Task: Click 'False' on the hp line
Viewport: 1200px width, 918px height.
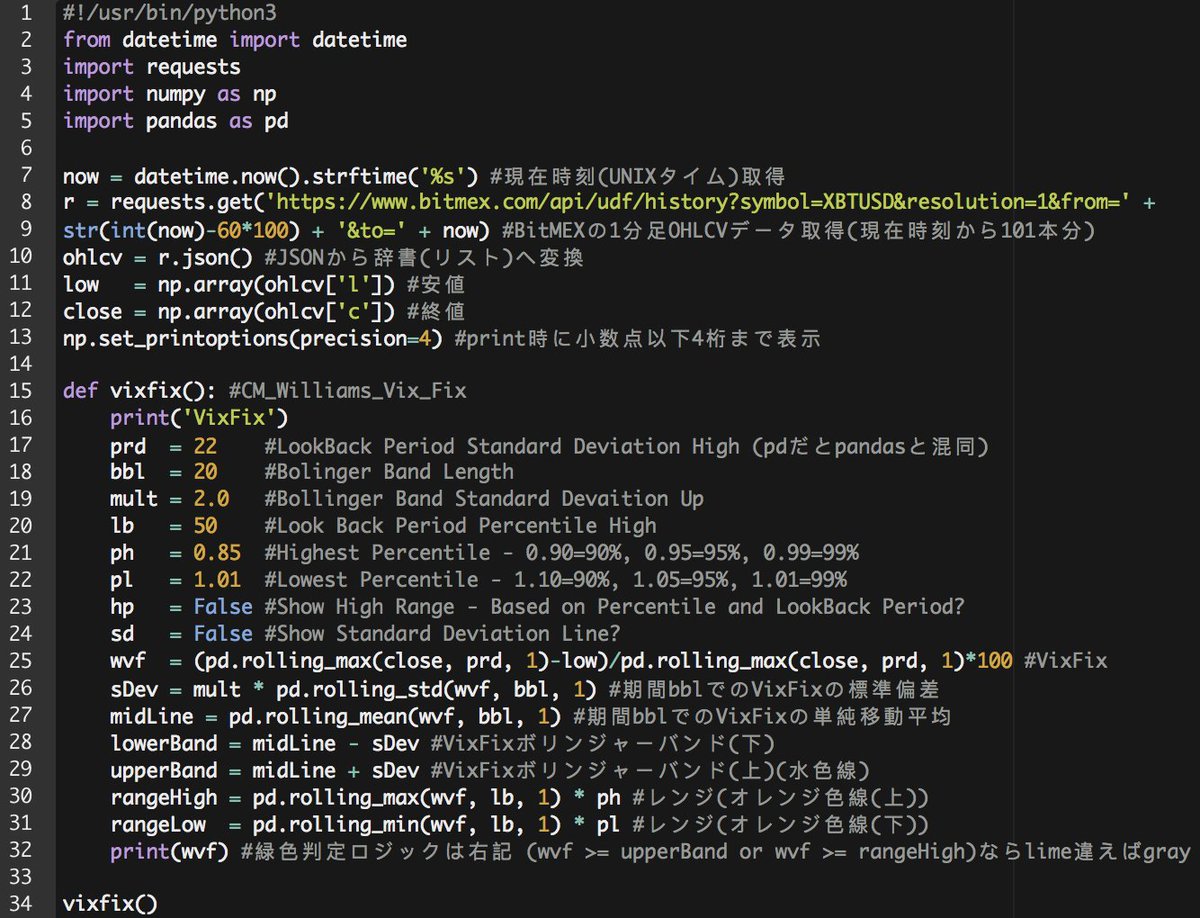Action: pyautogui.click(x=223, y=607)
